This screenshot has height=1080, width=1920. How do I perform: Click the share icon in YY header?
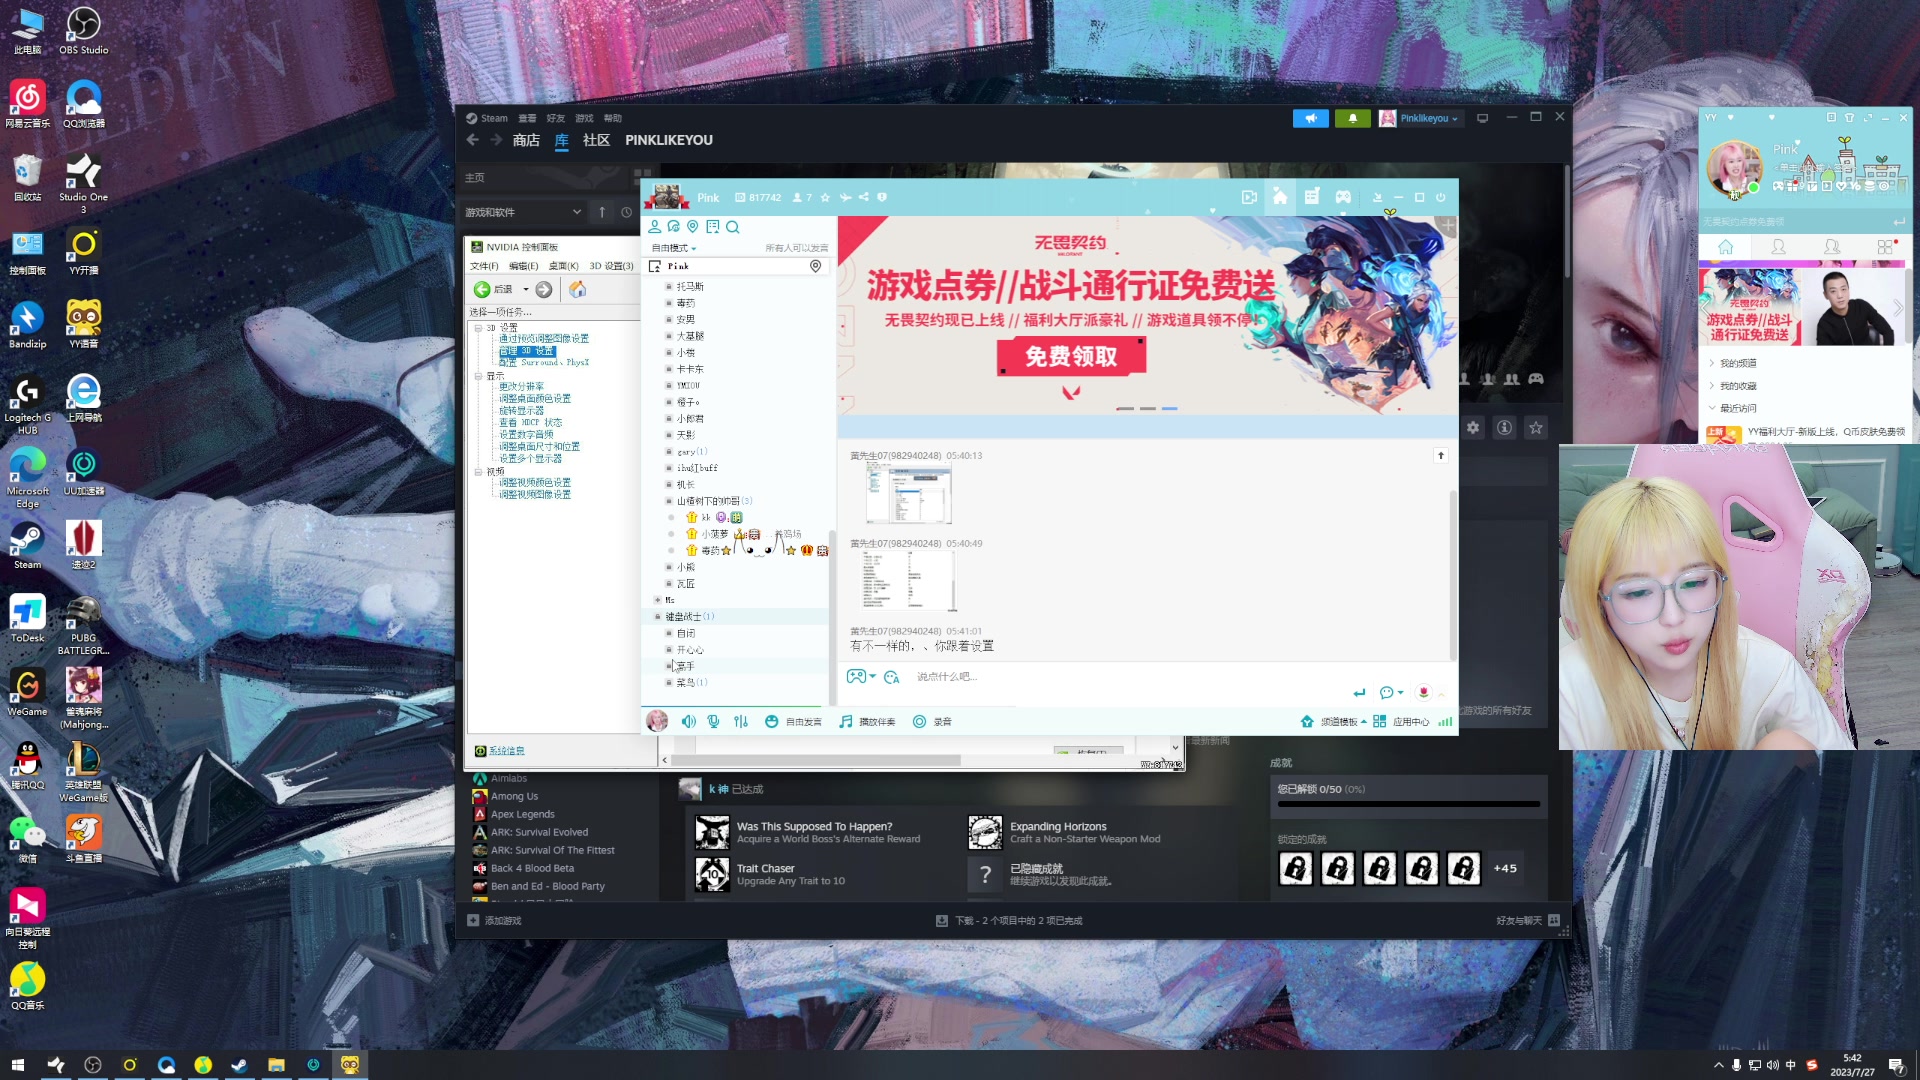pyautogui.click(x=863, y=198)
